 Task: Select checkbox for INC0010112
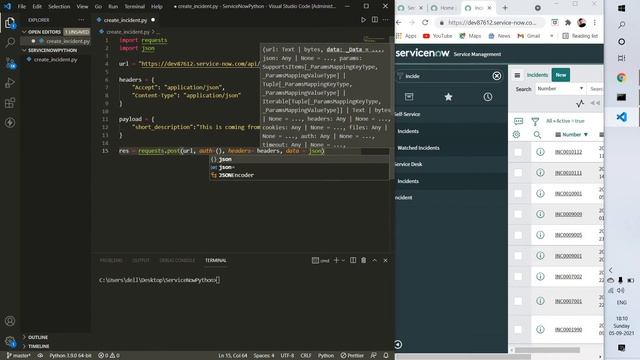[x=518, y=152]
